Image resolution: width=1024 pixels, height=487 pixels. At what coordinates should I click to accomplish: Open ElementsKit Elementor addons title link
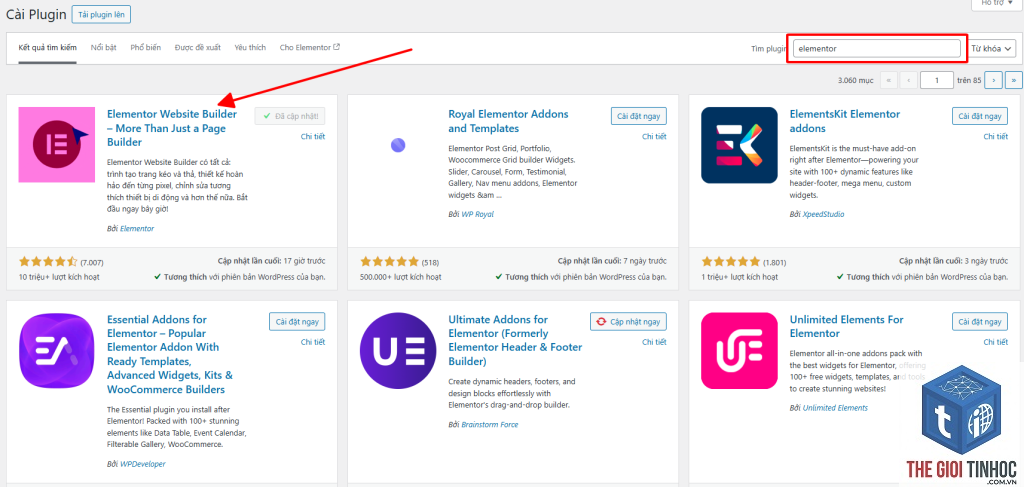[x=844, y=121]
